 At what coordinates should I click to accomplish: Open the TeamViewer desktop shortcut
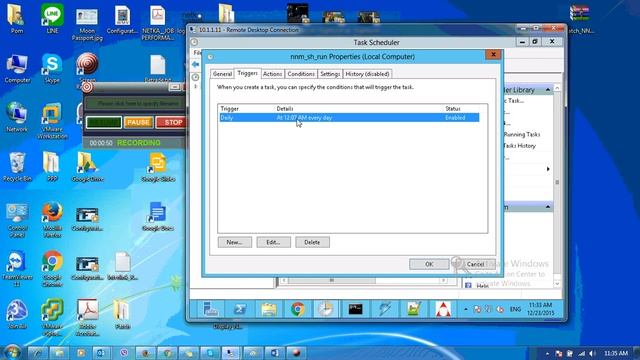coord(17,269)
